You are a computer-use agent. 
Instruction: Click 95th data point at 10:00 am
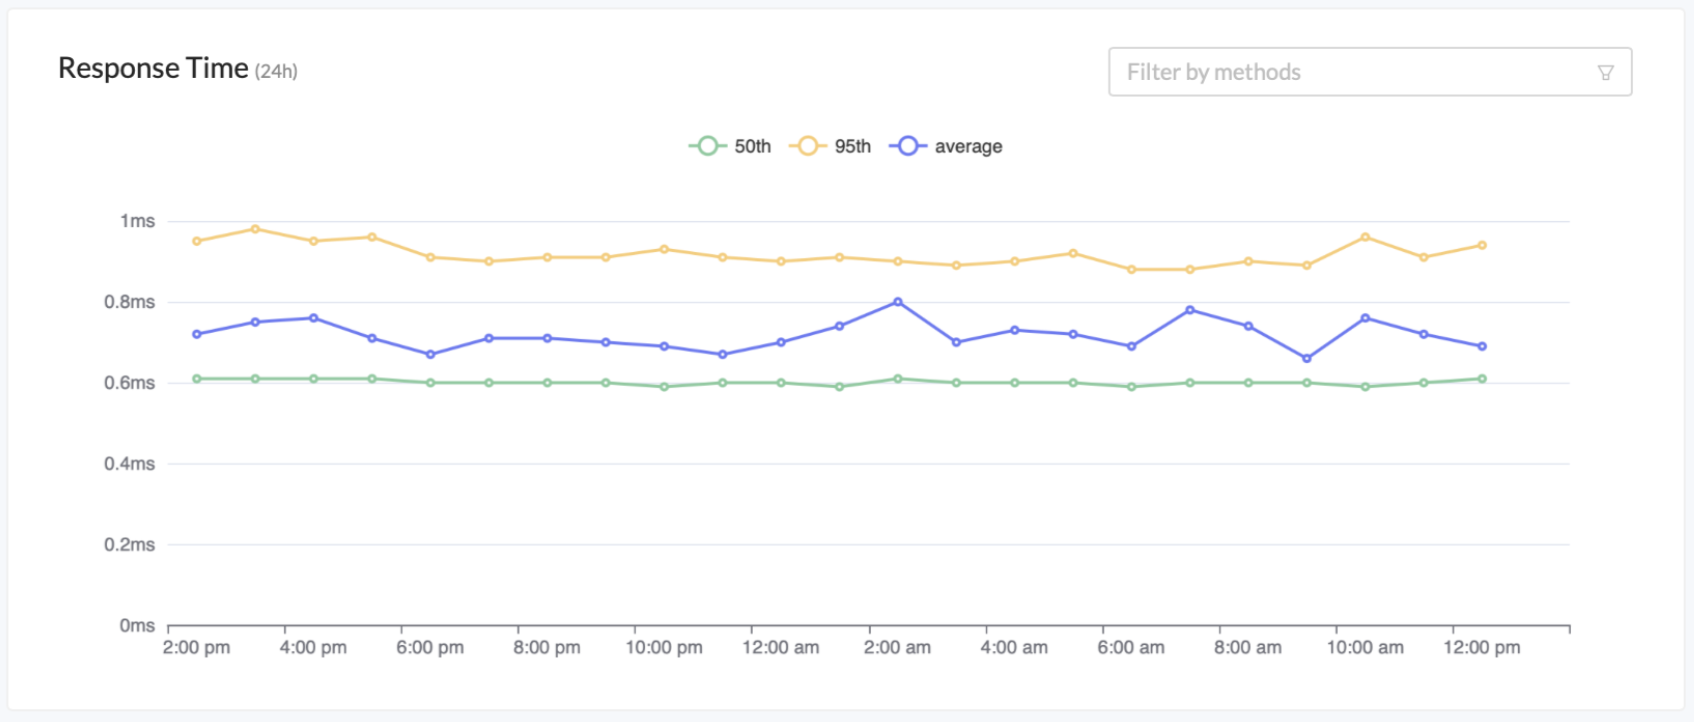[1365, 237]
